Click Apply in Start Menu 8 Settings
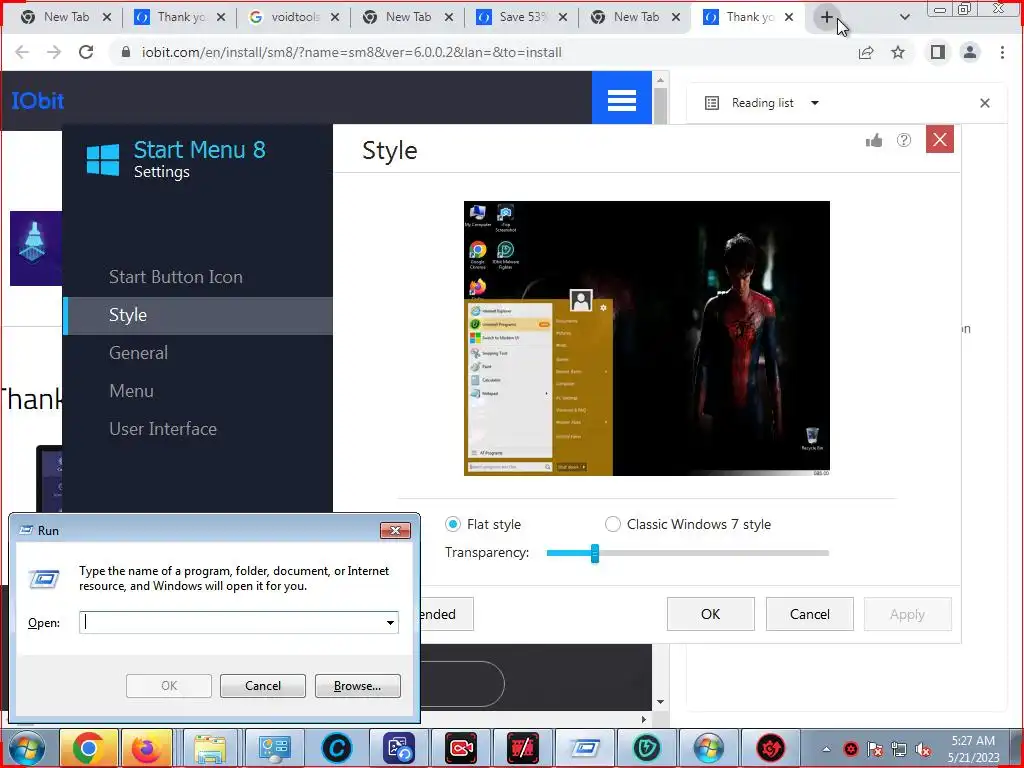Viewport: 1024px width, 768px height. 907,615
